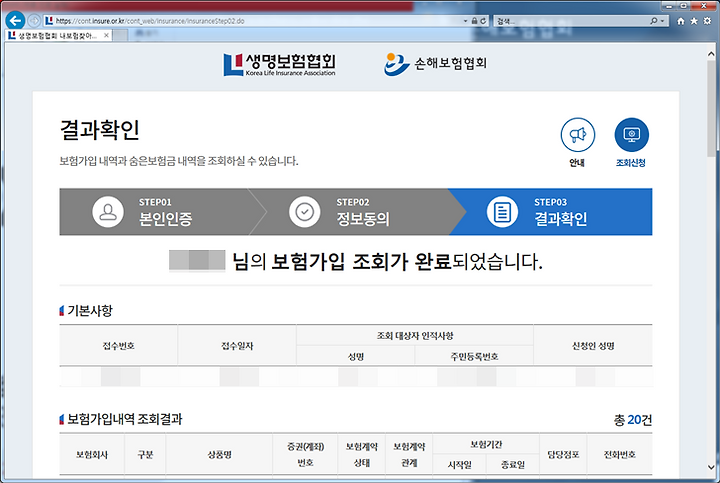
Task: Click the 담당점포 column header
Action: [563, 455]
